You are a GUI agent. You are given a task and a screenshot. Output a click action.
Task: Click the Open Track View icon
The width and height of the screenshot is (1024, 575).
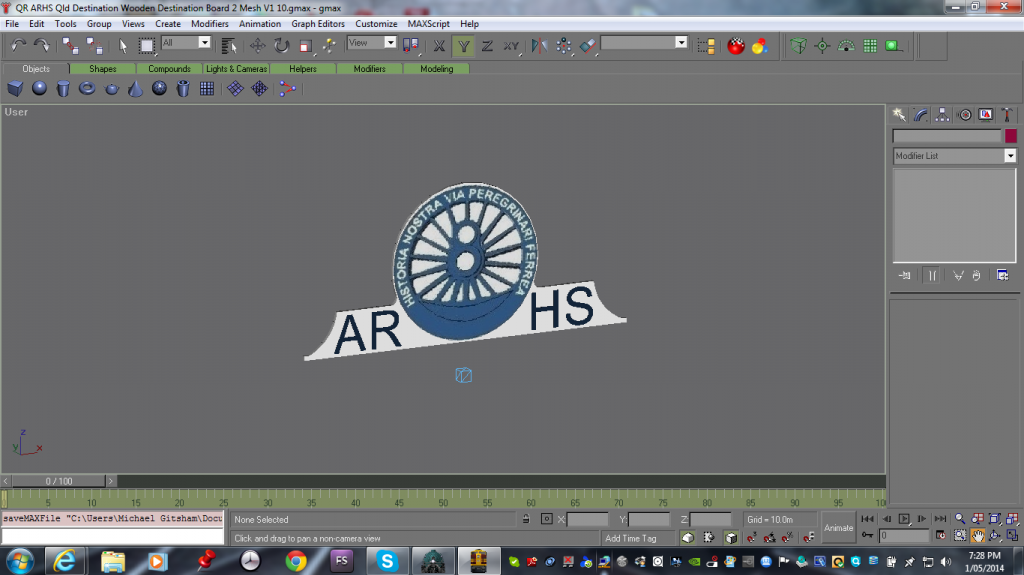tap(706, 46)
